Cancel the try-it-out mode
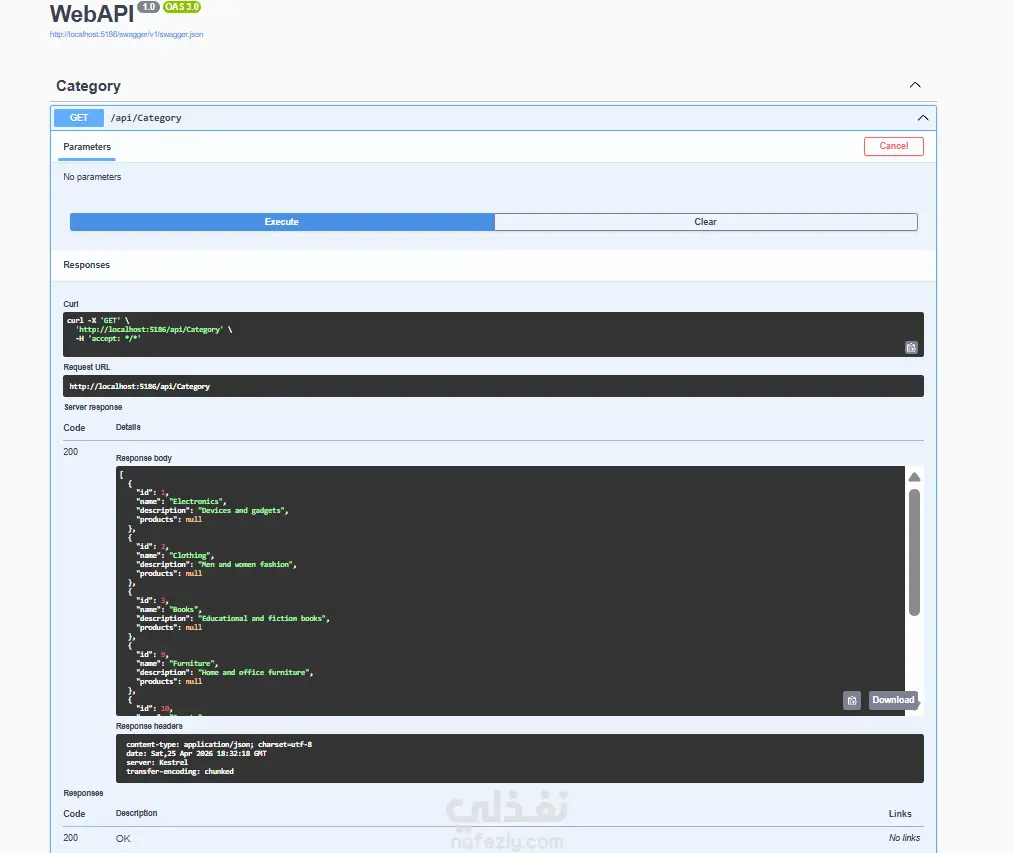The height and width of the screenshot is (853, 1014). 893,146
